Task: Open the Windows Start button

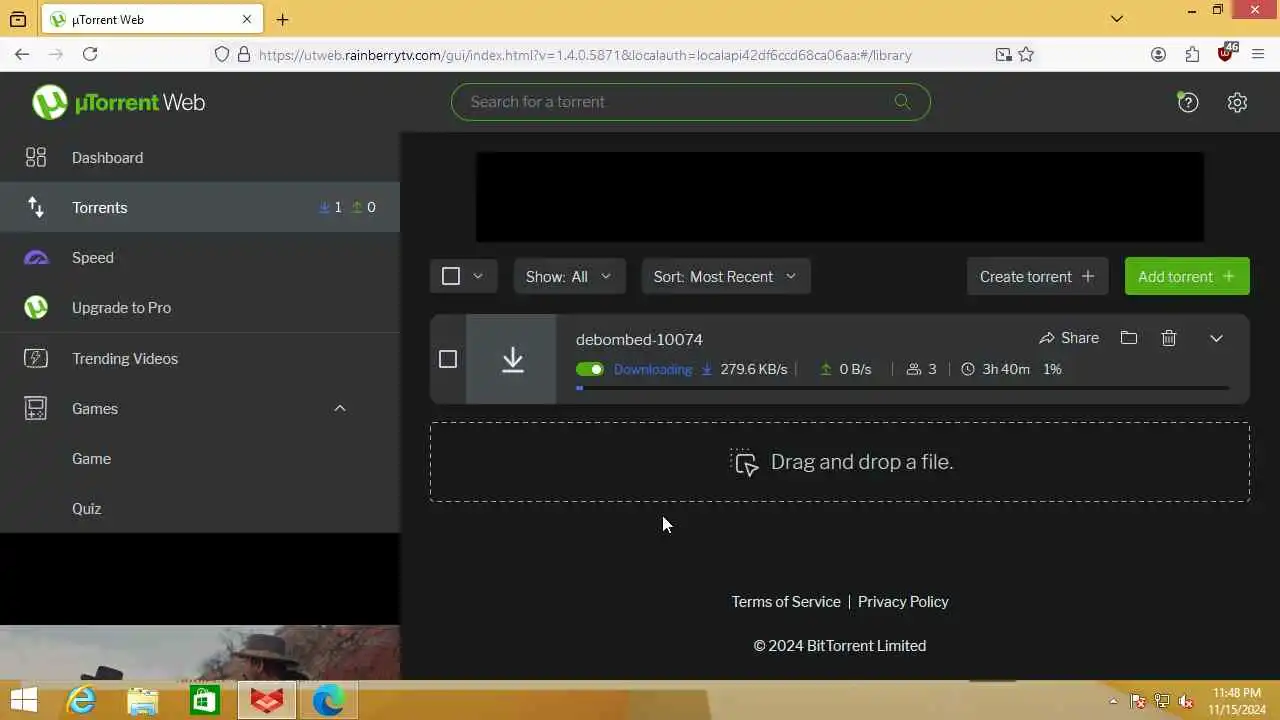Action: (22, 701)
